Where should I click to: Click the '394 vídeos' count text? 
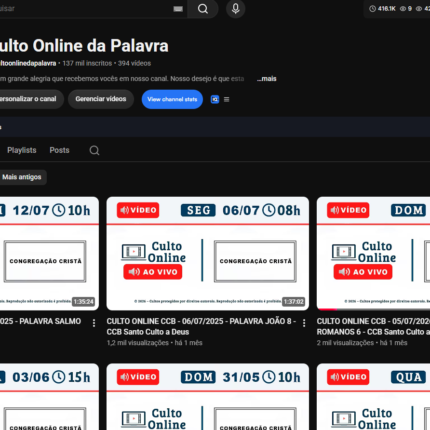pos(134,63)
